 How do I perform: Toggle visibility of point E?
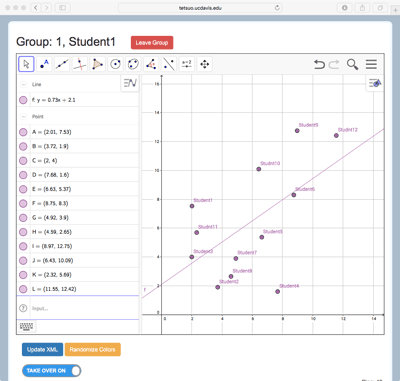pos(23,189)
